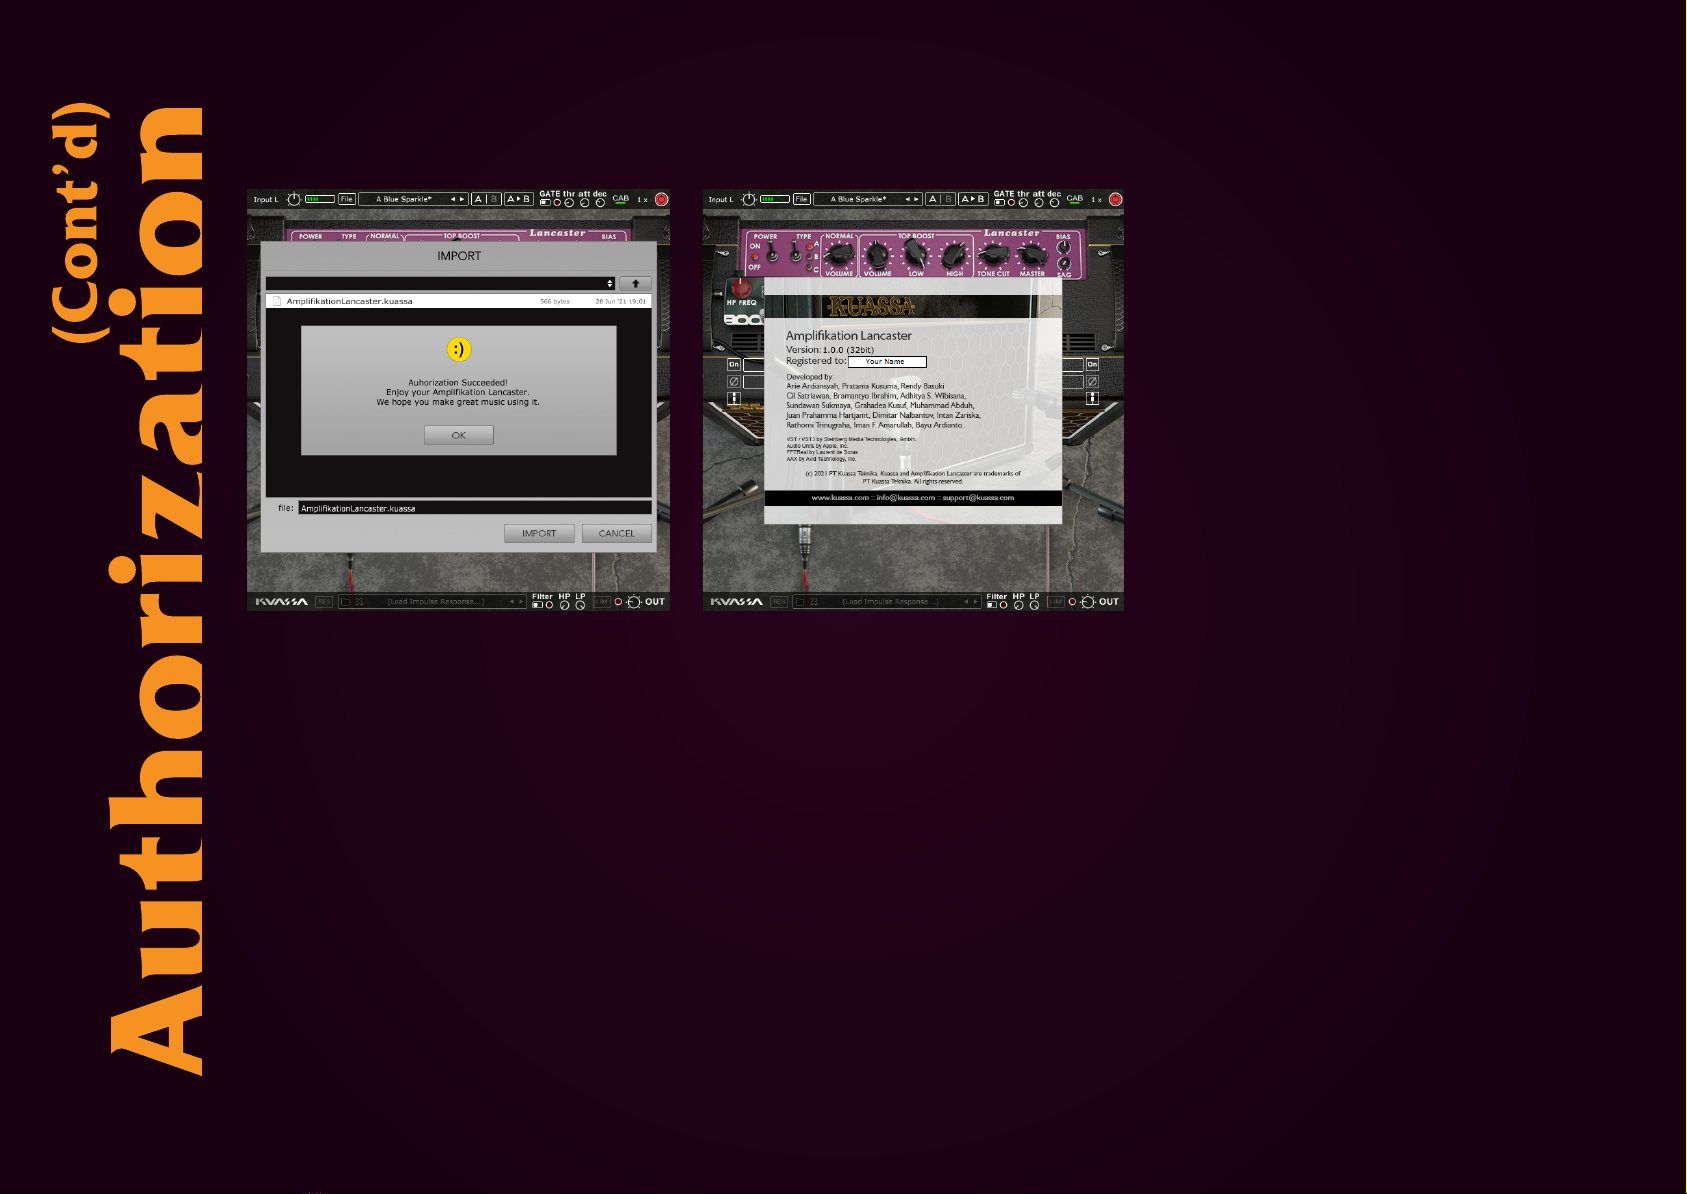Toggle the right mic On button

pos(1092,365)
